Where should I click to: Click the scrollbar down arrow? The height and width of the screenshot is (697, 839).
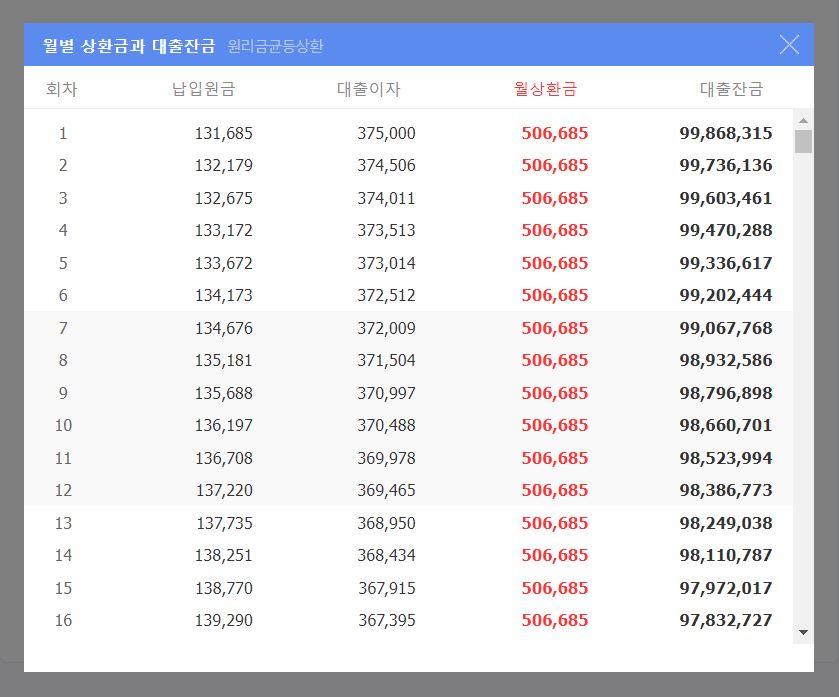pos(803,632)
